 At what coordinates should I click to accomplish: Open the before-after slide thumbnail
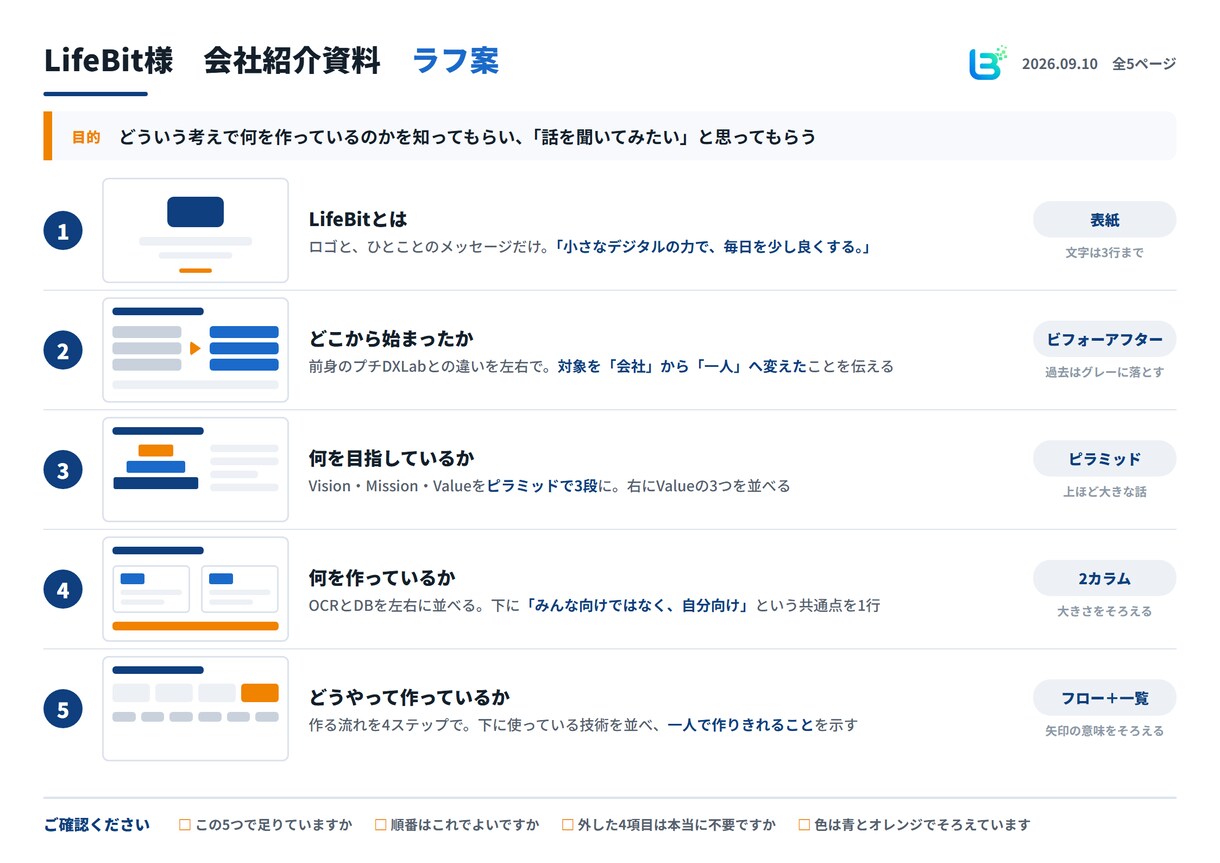click(x=196, y=350)
